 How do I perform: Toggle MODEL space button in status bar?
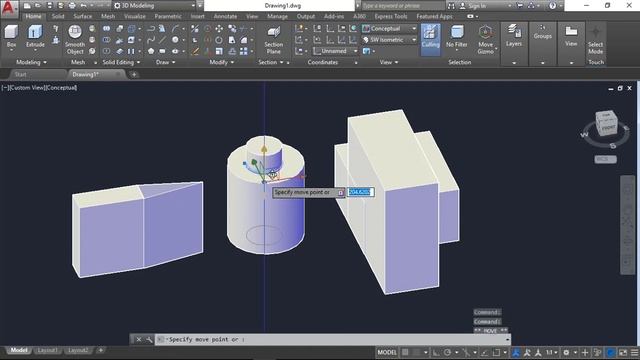click(387, 352)
